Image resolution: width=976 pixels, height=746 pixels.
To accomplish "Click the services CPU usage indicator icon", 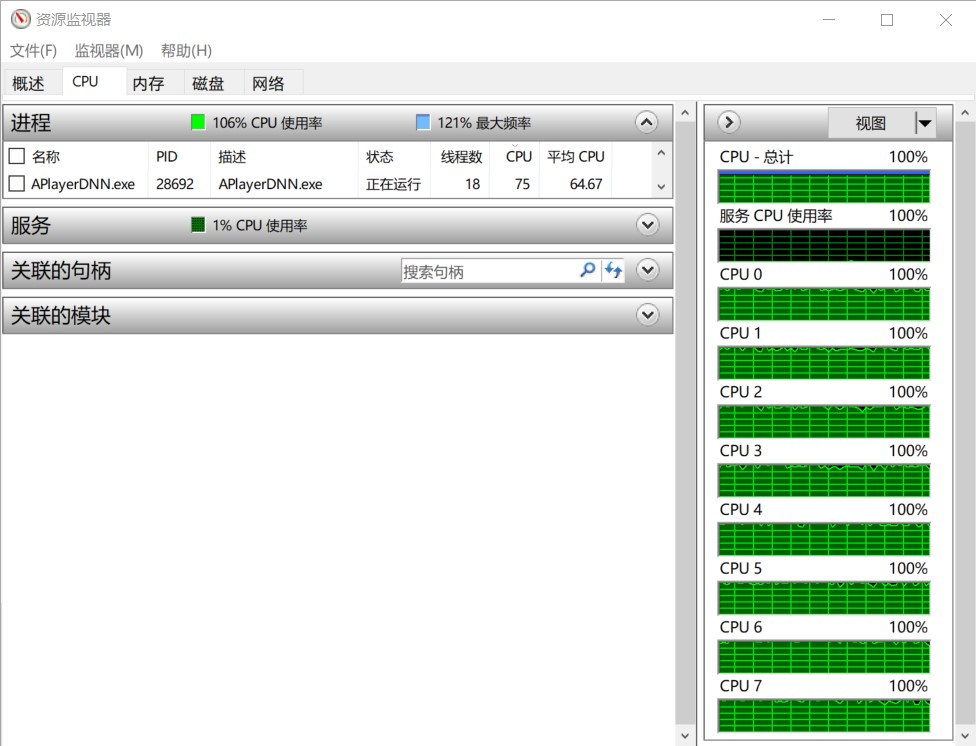I will pos(198,225).
